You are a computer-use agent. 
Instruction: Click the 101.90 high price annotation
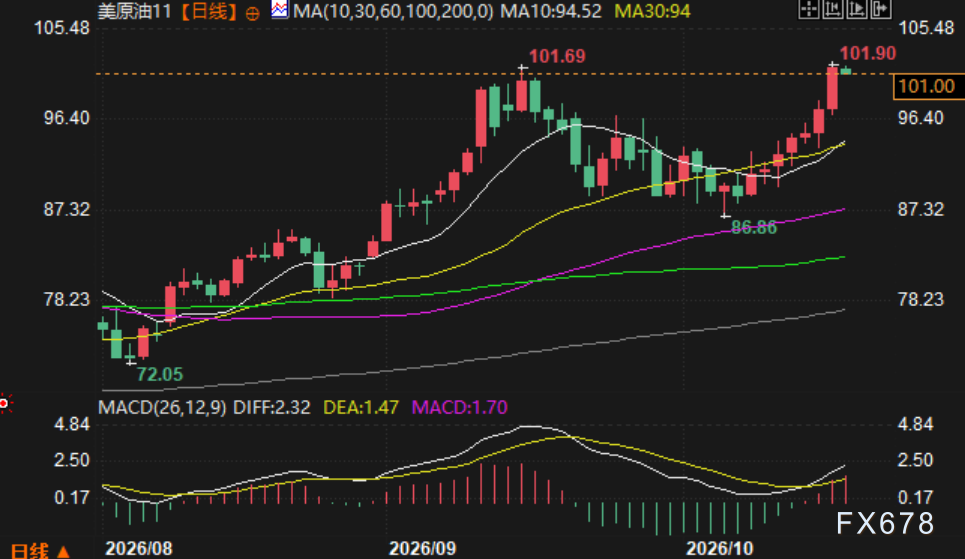[x=868, y=54]
